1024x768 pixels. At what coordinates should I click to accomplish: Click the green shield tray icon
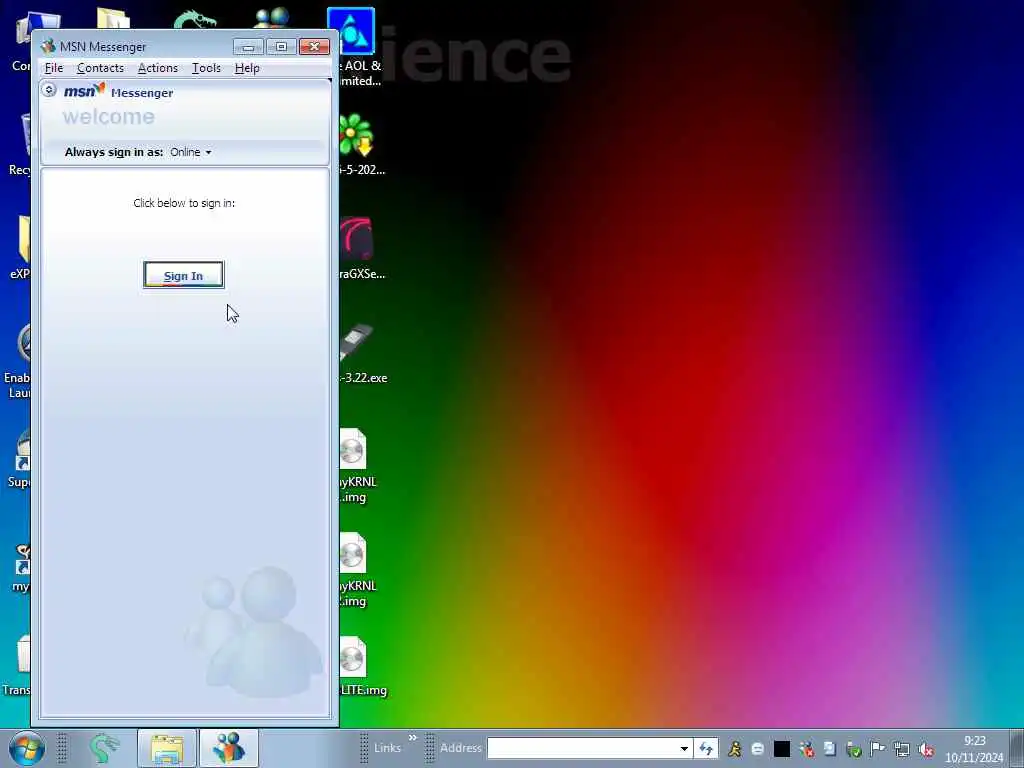tap(854, 749)
